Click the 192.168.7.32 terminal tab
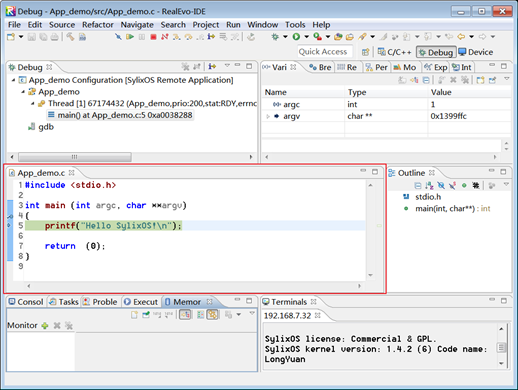Image resolution: width=518 pixels, height=390 pixels. point(292,316)
